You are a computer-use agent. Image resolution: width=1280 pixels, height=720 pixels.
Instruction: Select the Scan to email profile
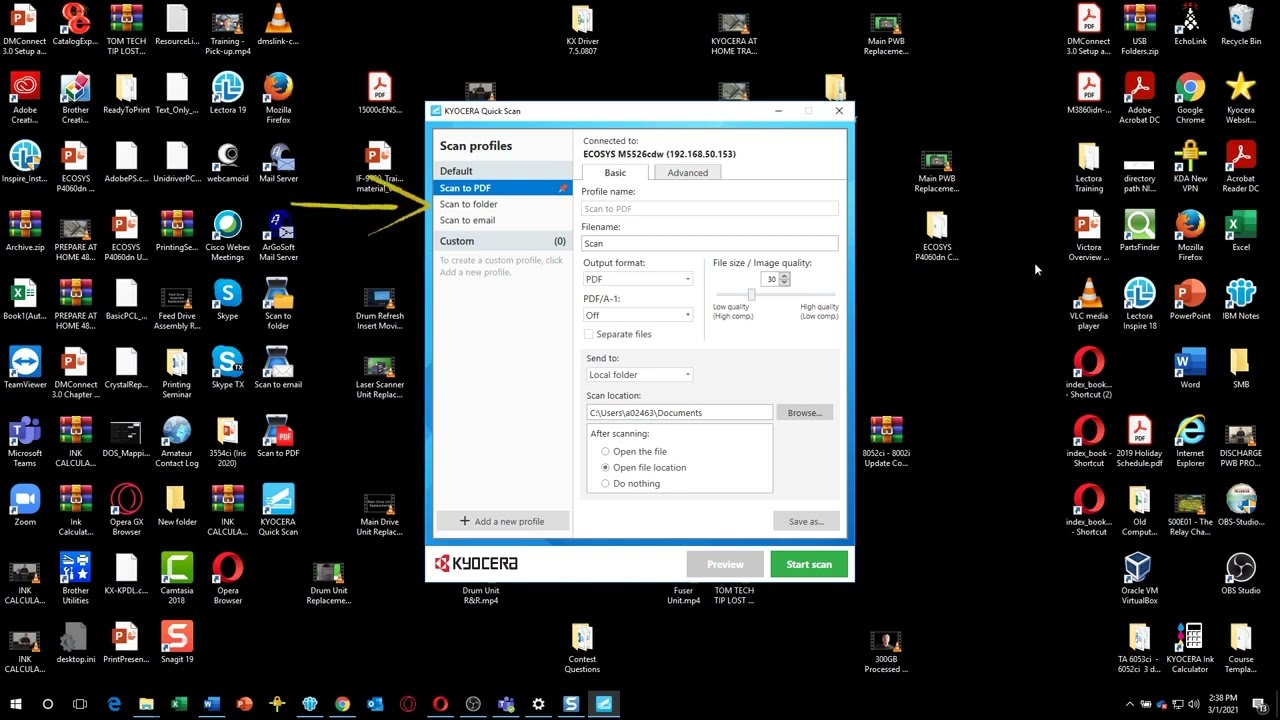coord(503,220)
